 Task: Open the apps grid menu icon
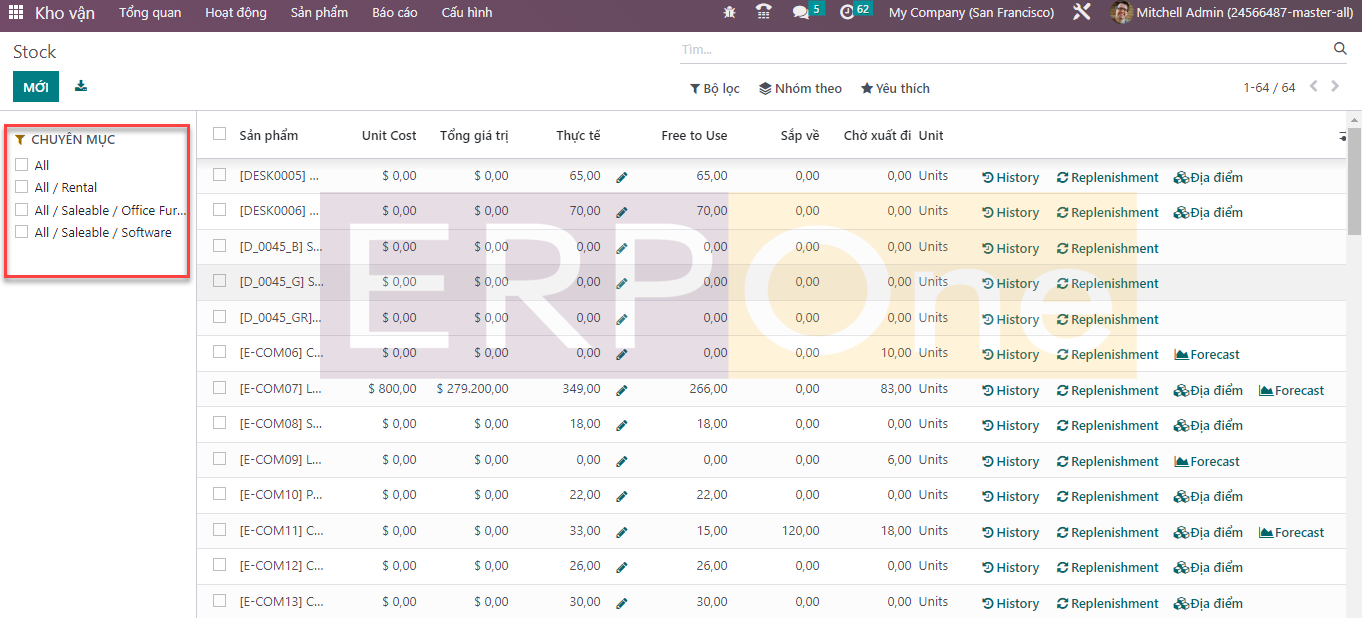(x=16, y=13)
